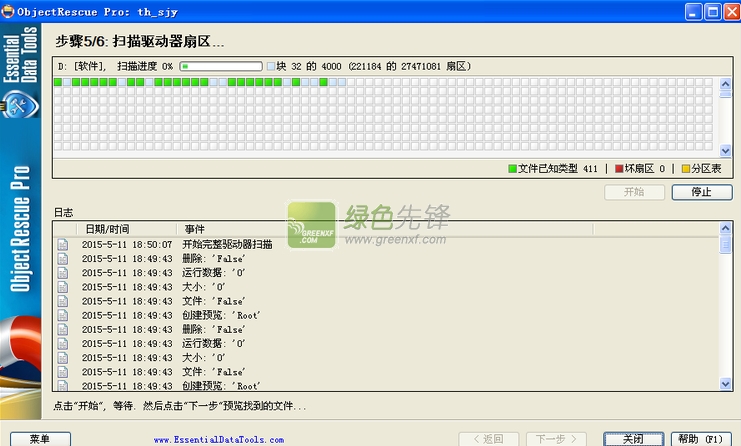741x446 pixels.
Task: Click icon beside first 大小: '0' row
Action: (63, 287)
